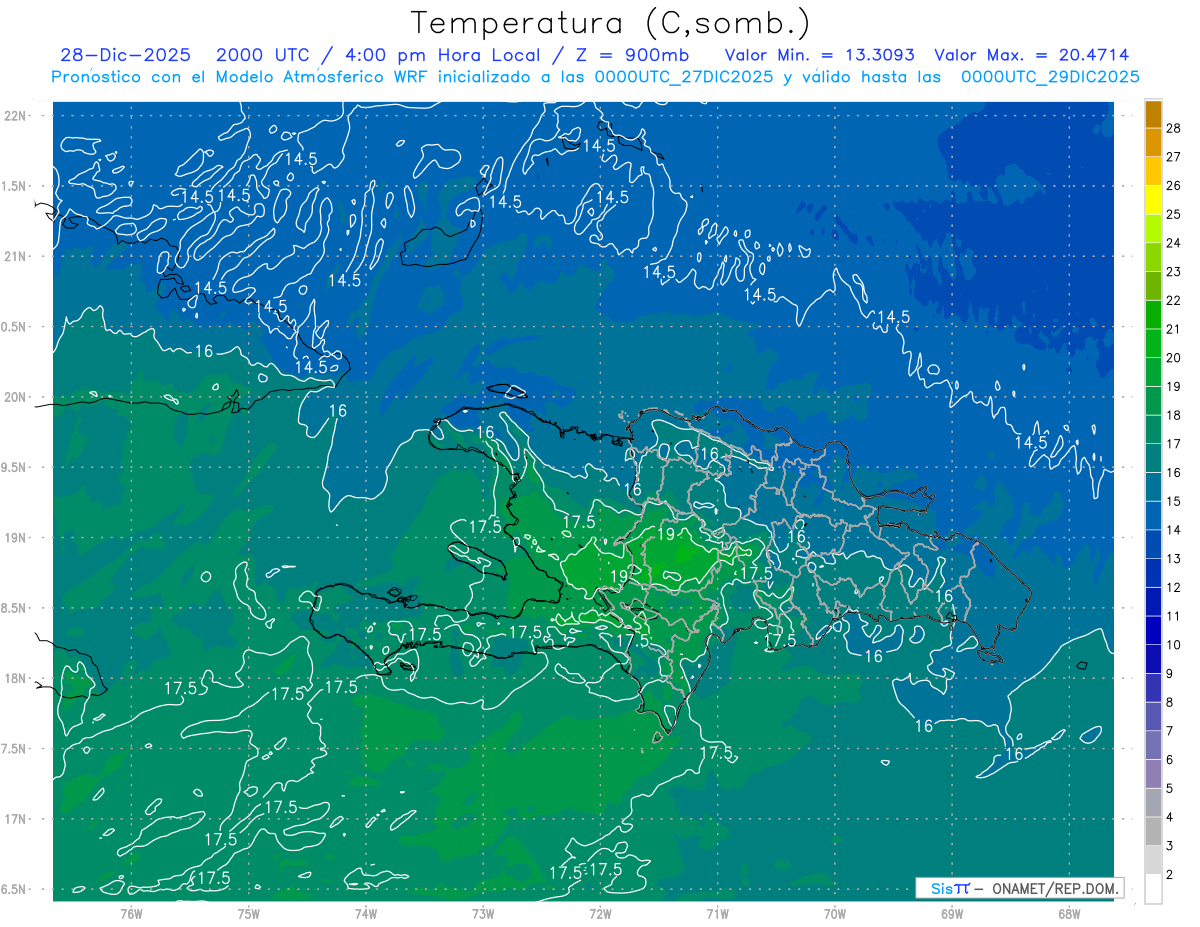The height and width of the screenshot is (927, 1200).
Task: Click the latitude axis label "17N"
Action: coord(16,819)
